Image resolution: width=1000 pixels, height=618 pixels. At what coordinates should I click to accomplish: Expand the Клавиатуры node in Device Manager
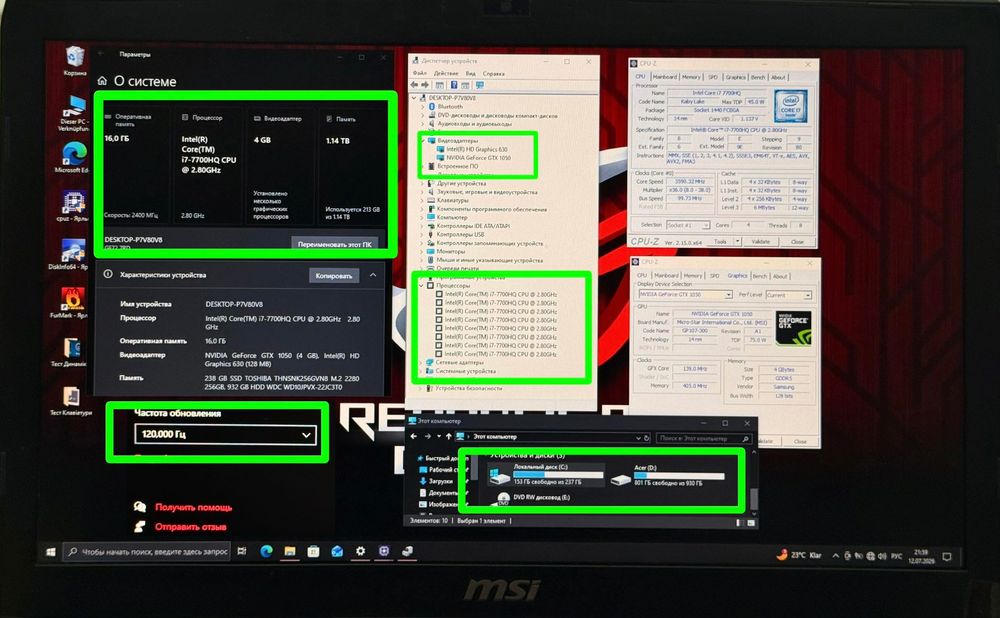click(422, 200)
